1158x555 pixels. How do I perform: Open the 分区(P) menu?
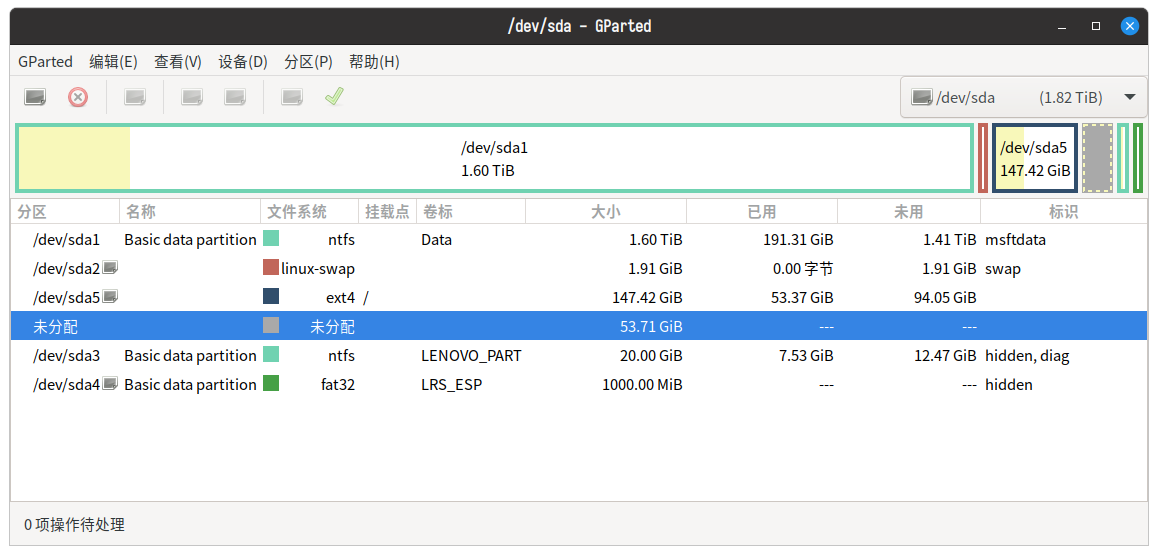point(308,61)
